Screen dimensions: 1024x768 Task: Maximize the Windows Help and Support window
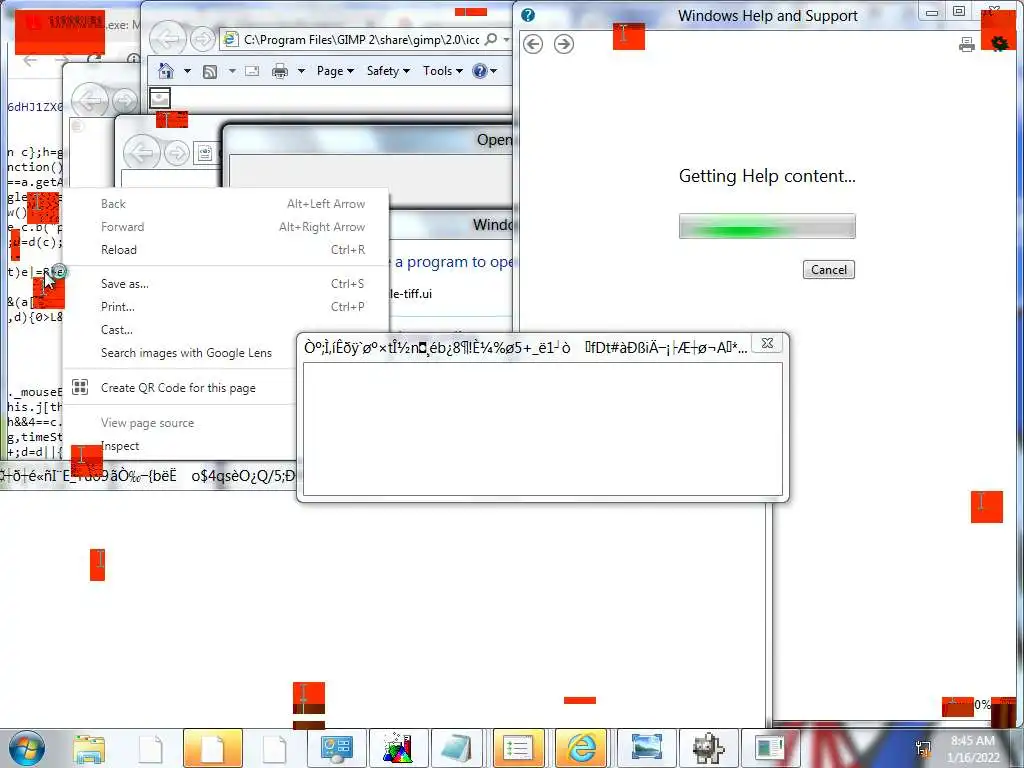[959, 11]
